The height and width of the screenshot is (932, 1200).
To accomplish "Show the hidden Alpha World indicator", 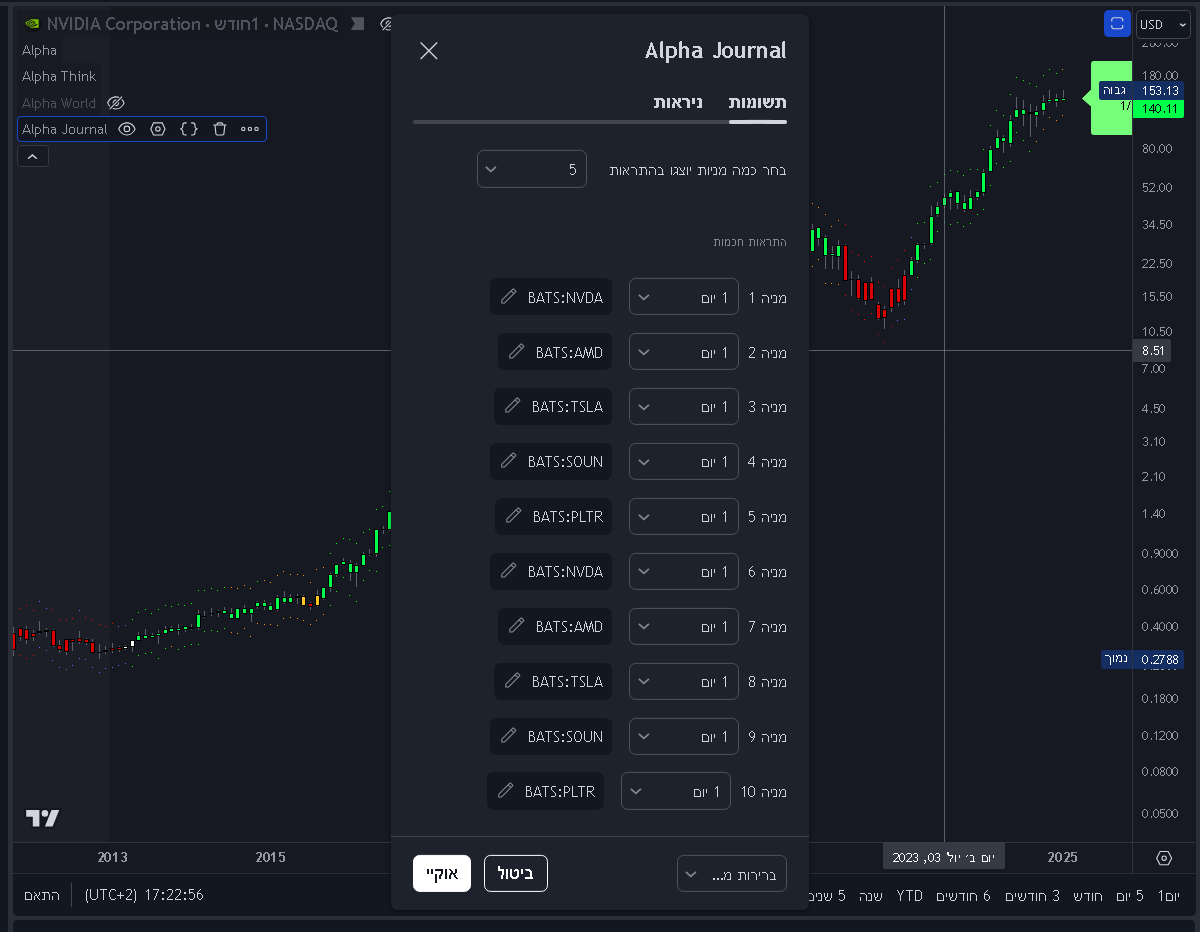I will pyautogui.click(x=115, y=103).
